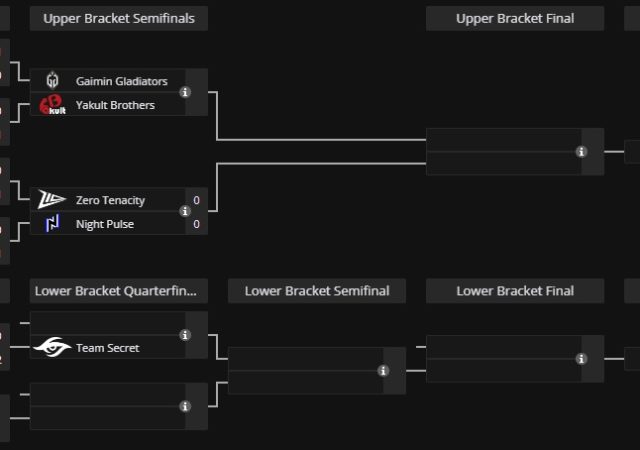Show match info for Upper Bracket Final

pos(581,152)
